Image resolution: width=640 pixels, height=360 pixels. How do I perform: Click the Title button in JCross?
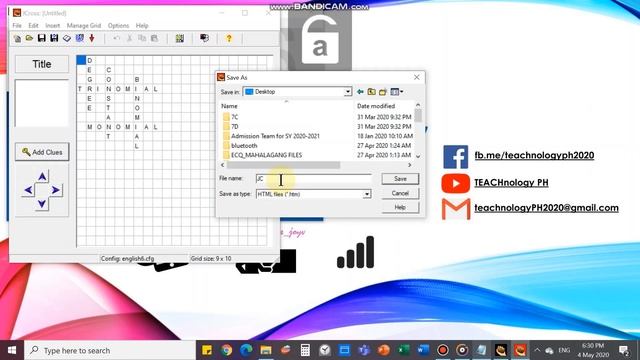[42, 64]
